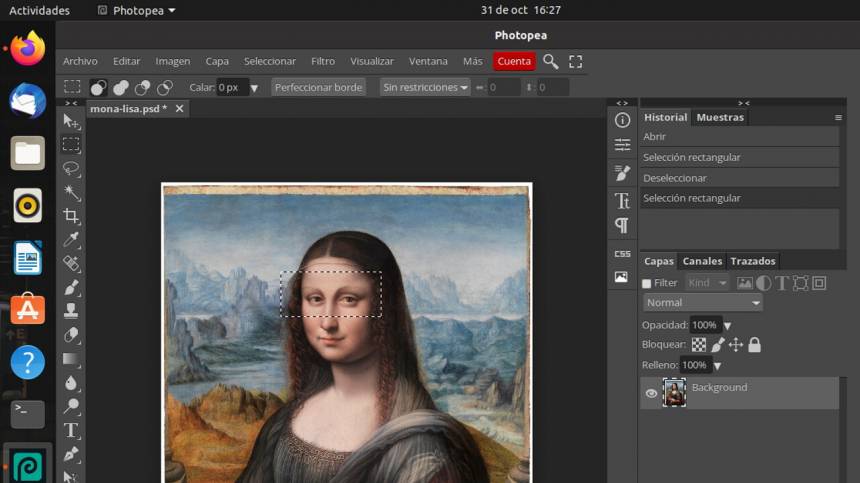Image resolution: width=860 pixels, height=483 pixels.
Task: Open the Calar feather value arrow
Action: pos(254,88)
